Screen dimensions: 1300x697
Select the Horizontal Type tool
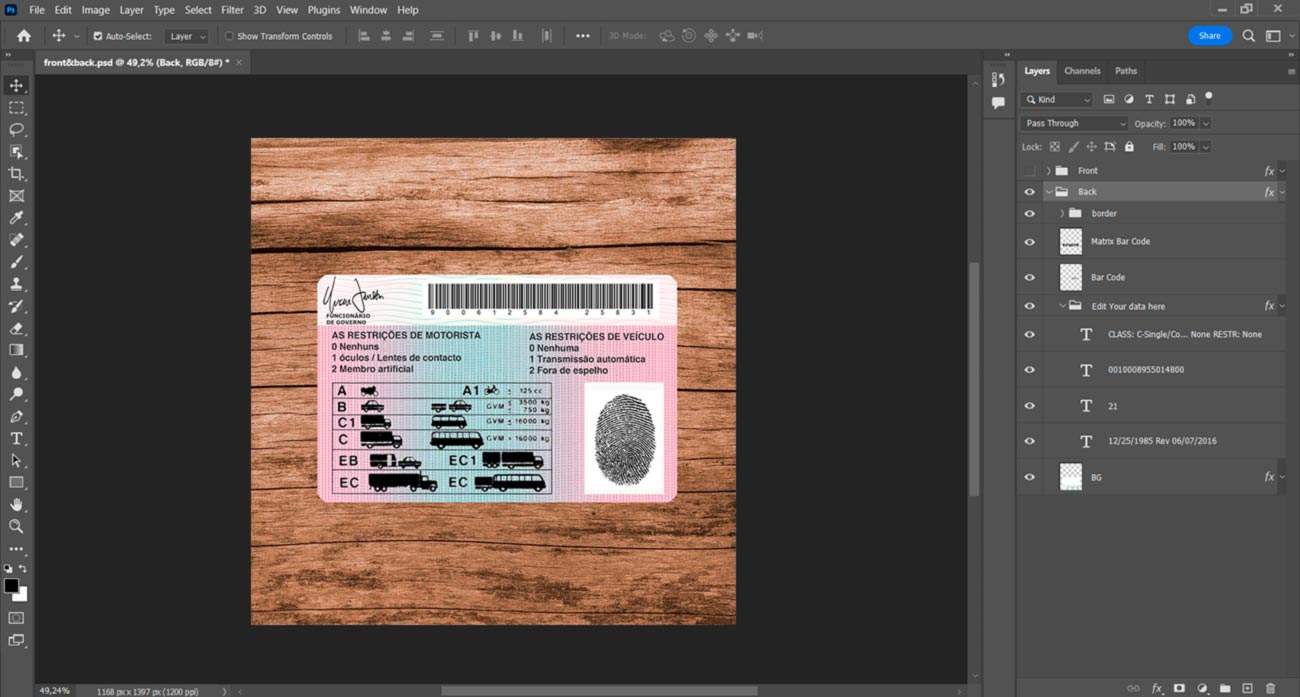click(16, 439)
